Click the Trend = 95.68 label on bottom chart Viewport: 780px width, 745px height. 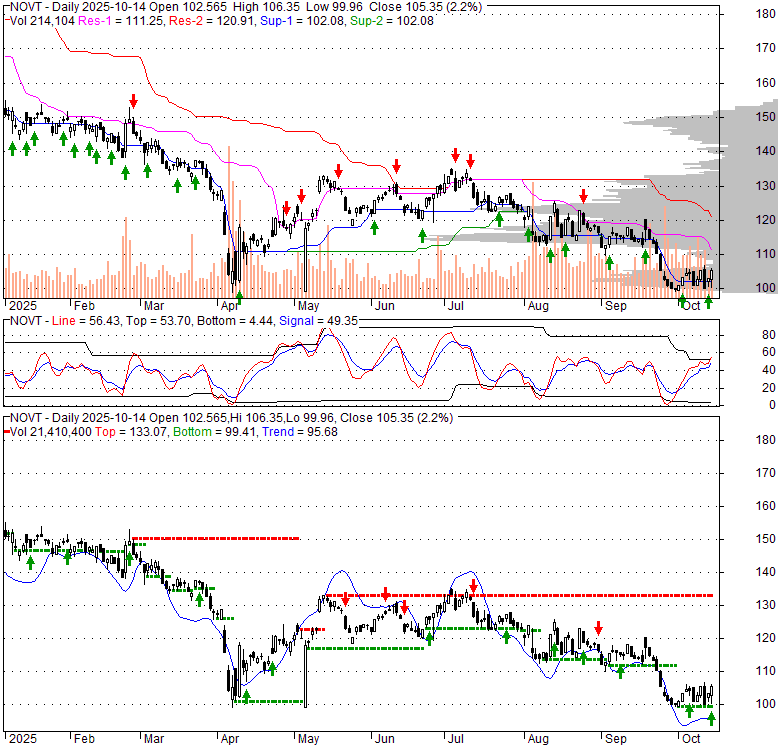pos(300,432)
